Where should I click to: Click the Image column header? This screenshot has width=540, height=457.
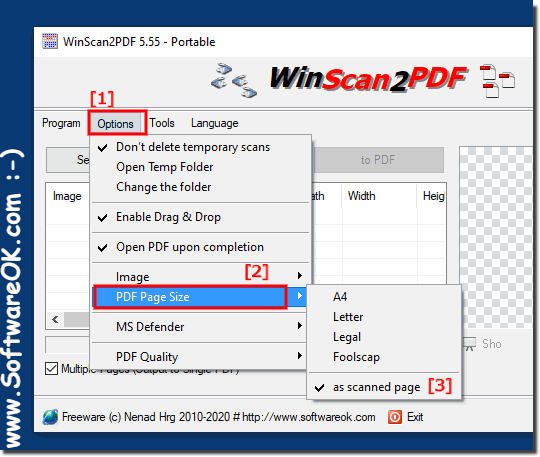click(x=68, y=196)
